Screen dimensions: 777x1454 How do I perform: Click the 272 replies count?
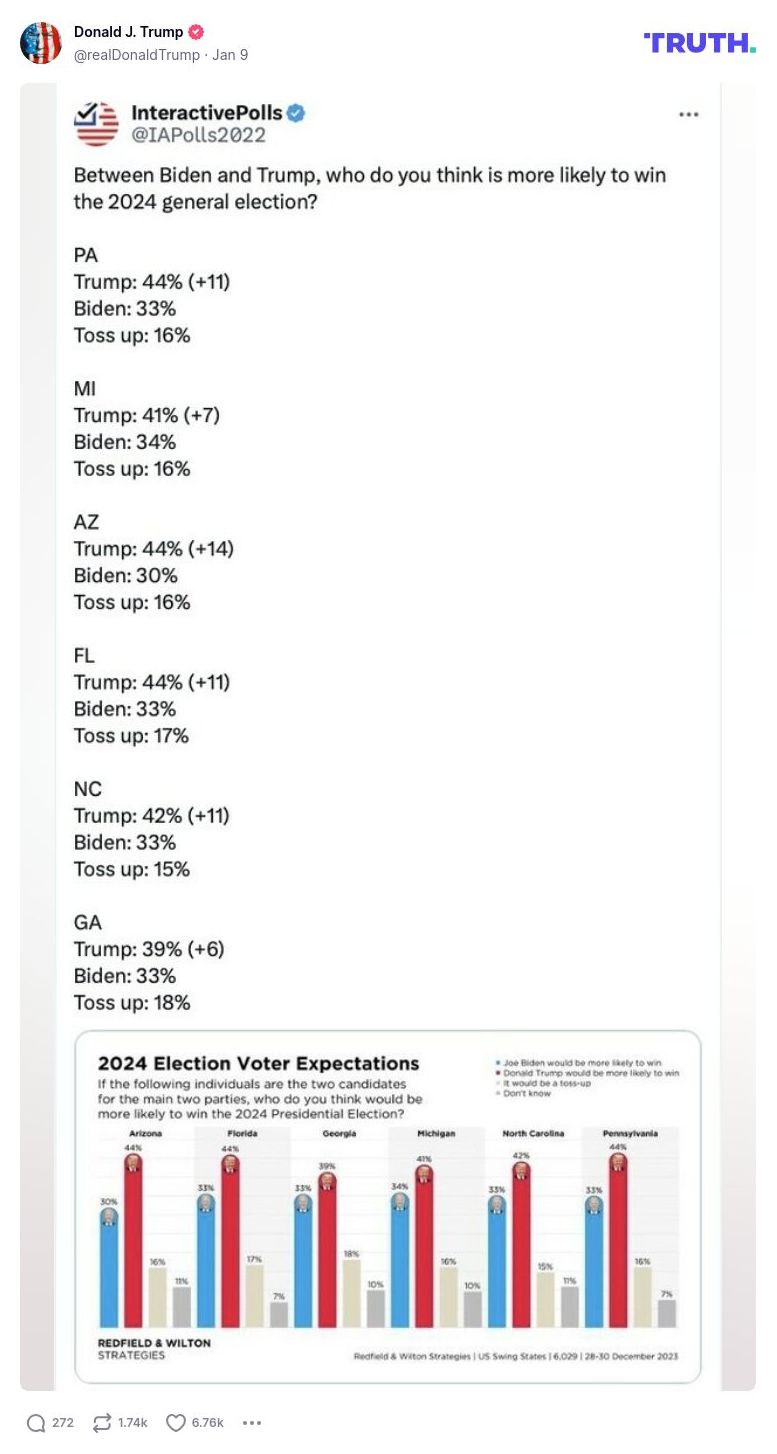[x=63, y=1422]
